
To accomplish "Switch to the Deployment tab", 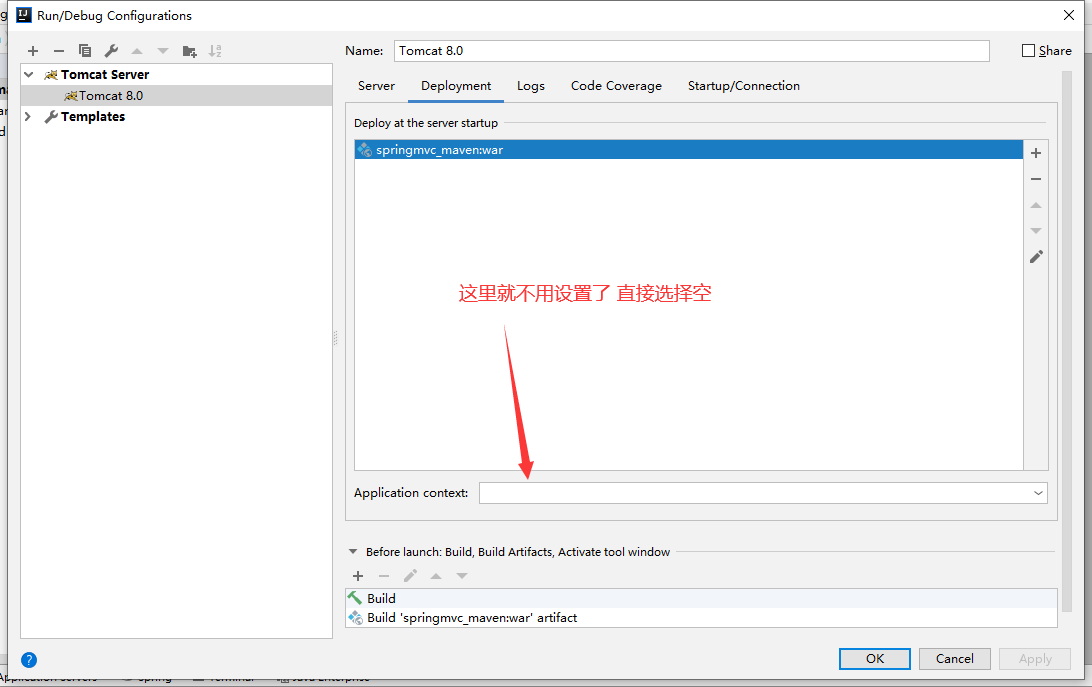I will pyautogui.click(x=455, y=86).
